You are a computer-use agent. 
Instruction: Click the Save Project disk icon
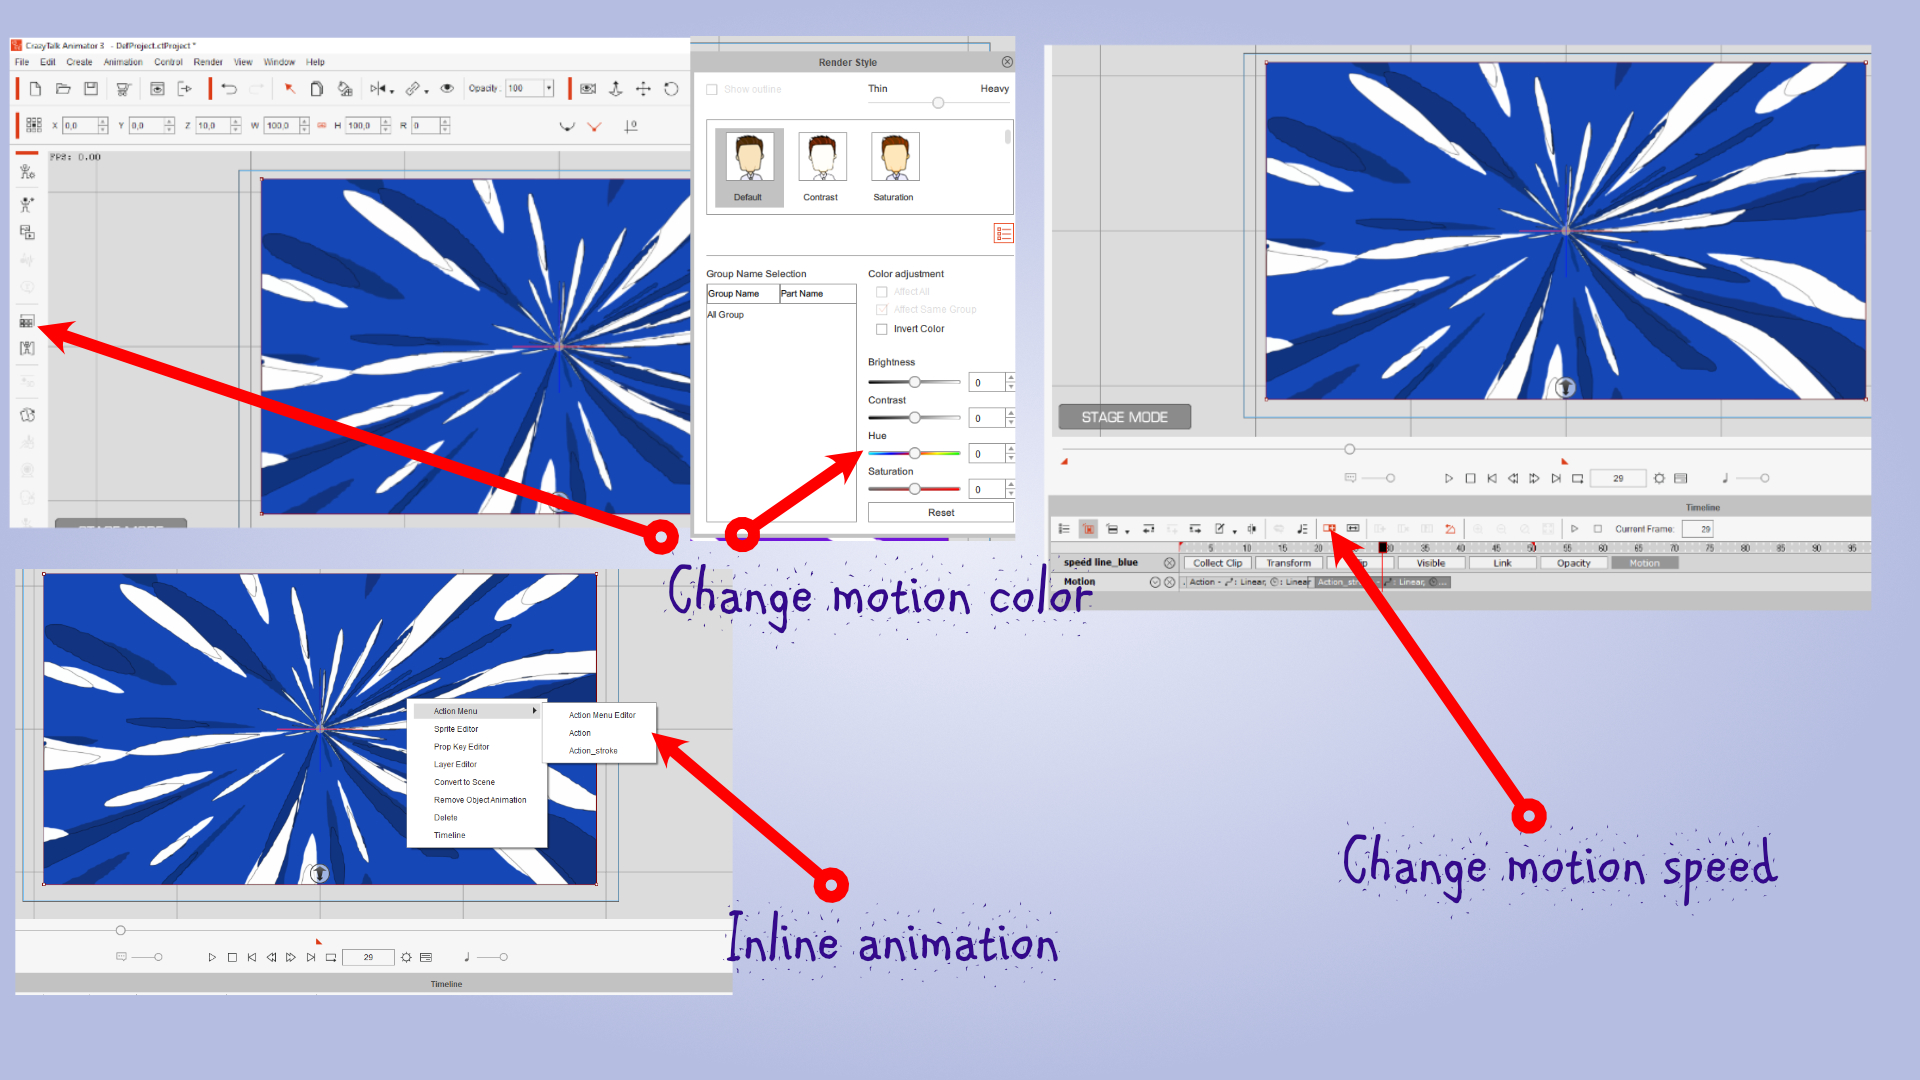(91, 89)
